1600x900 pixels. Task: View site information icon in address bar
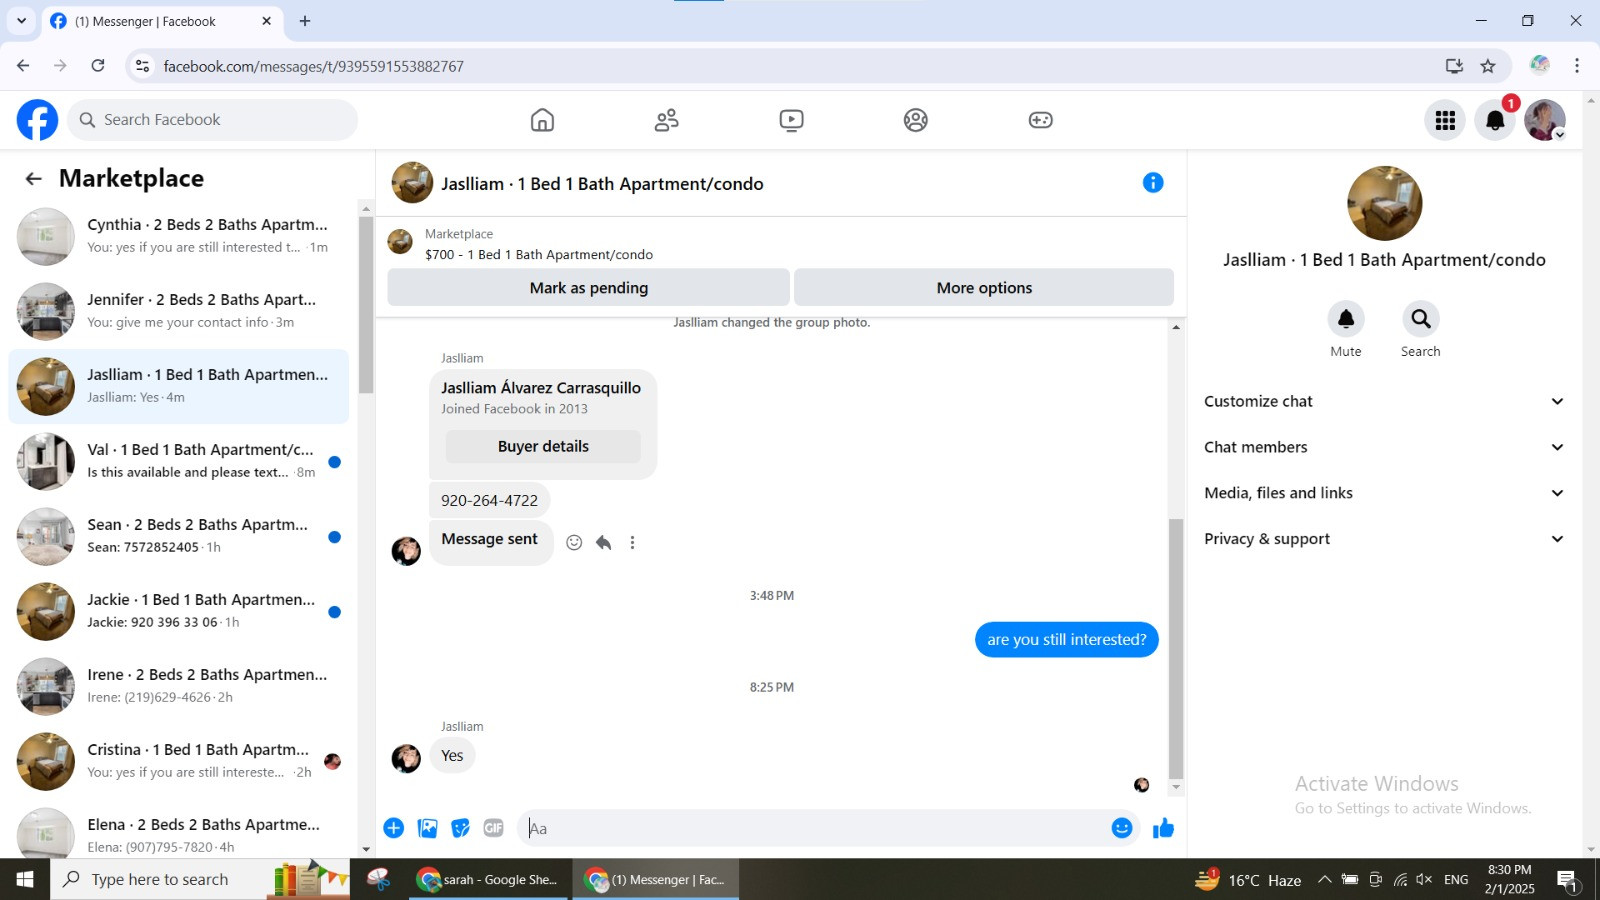click(143, 66)
